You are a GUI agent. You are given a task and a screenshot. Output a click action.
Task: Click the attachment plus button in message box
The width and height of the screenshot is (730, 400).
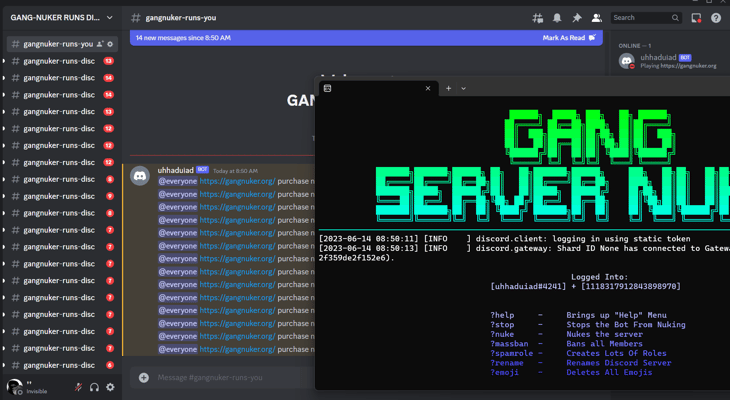coord(143,377)
